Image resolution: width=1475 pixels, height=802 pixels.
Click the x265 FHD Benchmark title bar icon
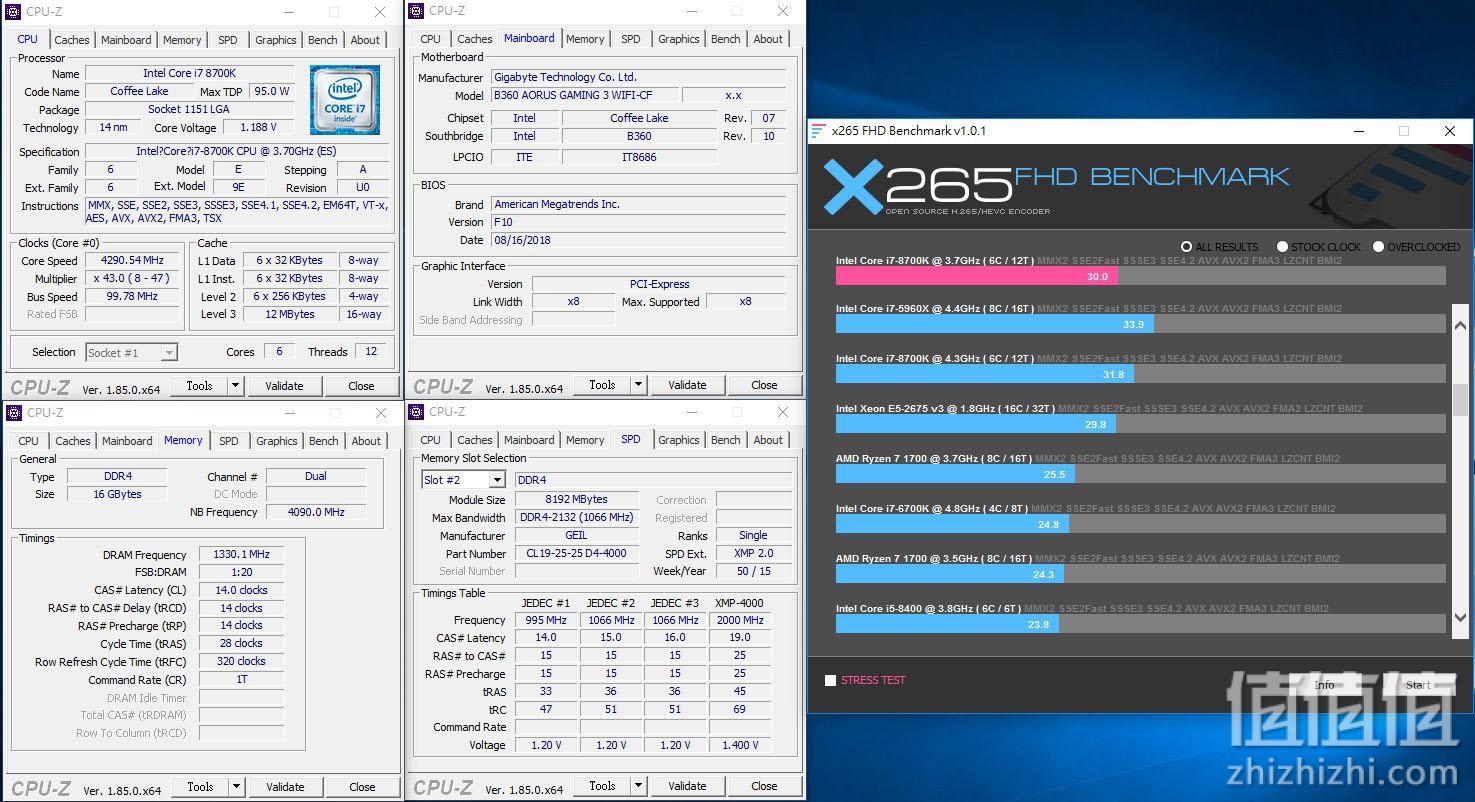pyautogui.click(x=818, y=131)
